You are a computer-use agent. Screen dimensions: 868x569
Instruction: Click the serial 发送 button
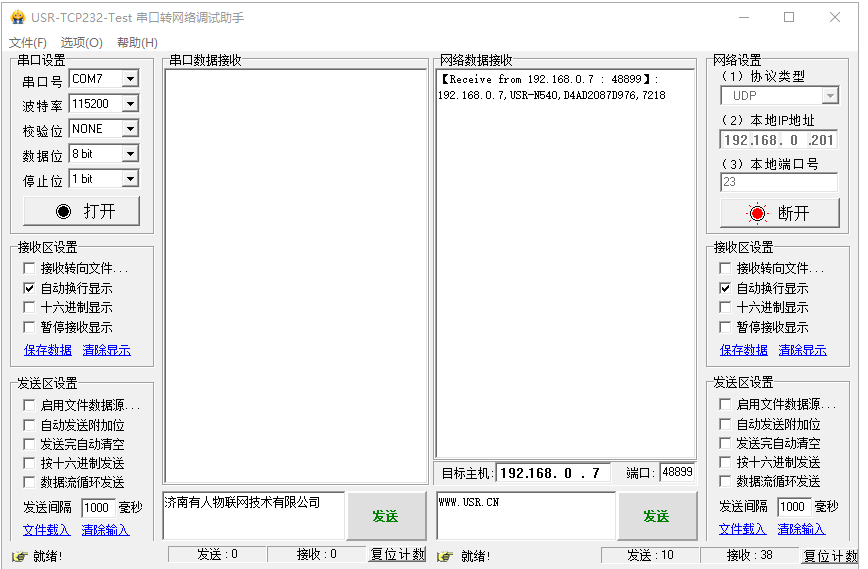click(x=386, y=516)
